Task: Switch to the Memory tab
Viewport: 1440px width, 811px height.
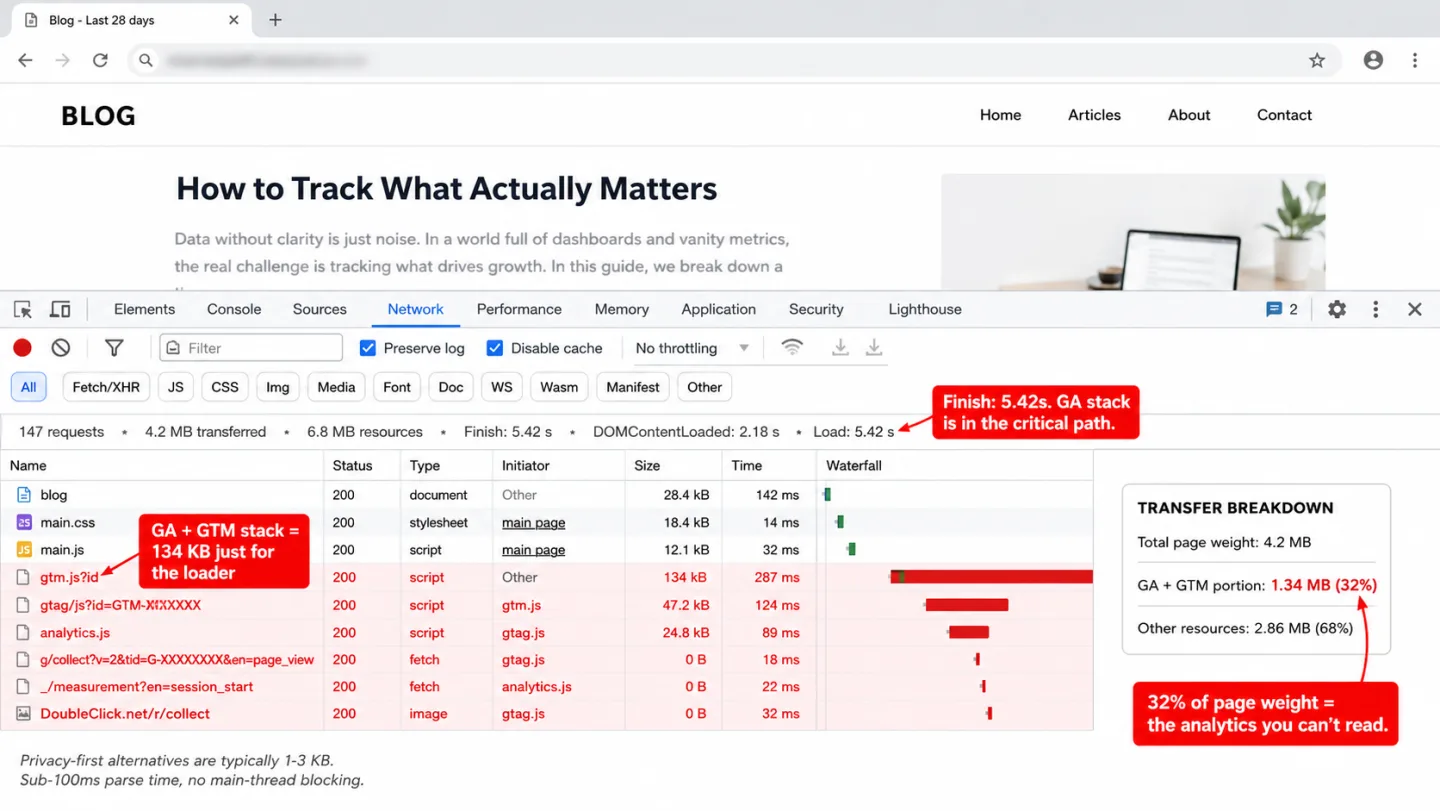Action: tap(622, 310)
